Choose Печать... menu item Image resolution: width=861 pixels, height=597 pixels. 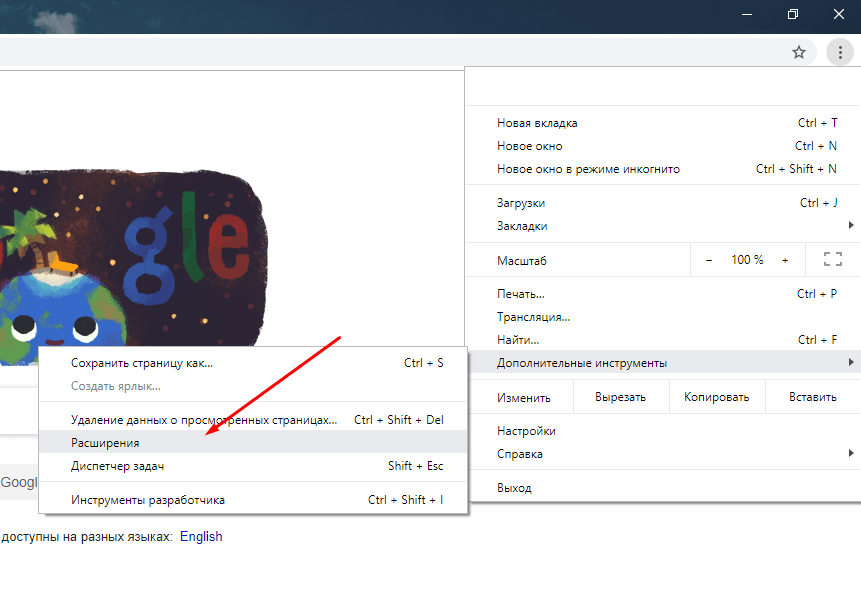[663, 294]
